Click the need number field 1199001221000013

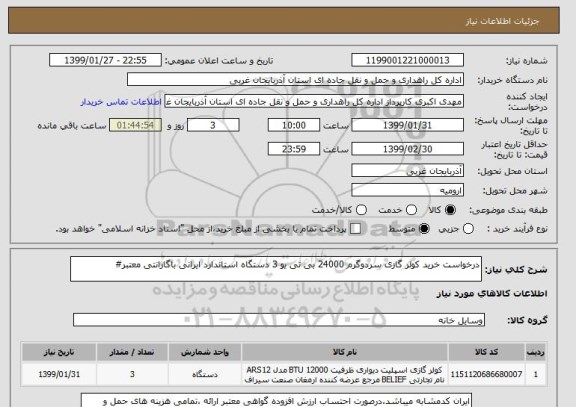tap(407, 60)
